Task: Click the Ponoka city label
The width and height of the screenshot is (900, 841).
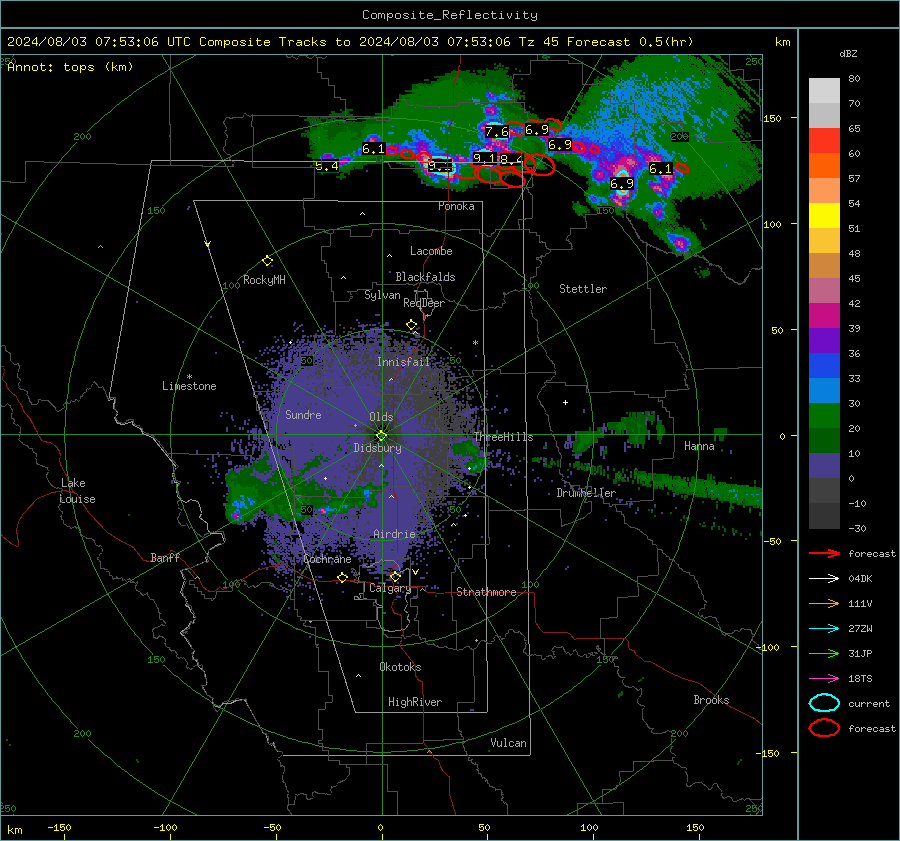Action: (456, 206)
